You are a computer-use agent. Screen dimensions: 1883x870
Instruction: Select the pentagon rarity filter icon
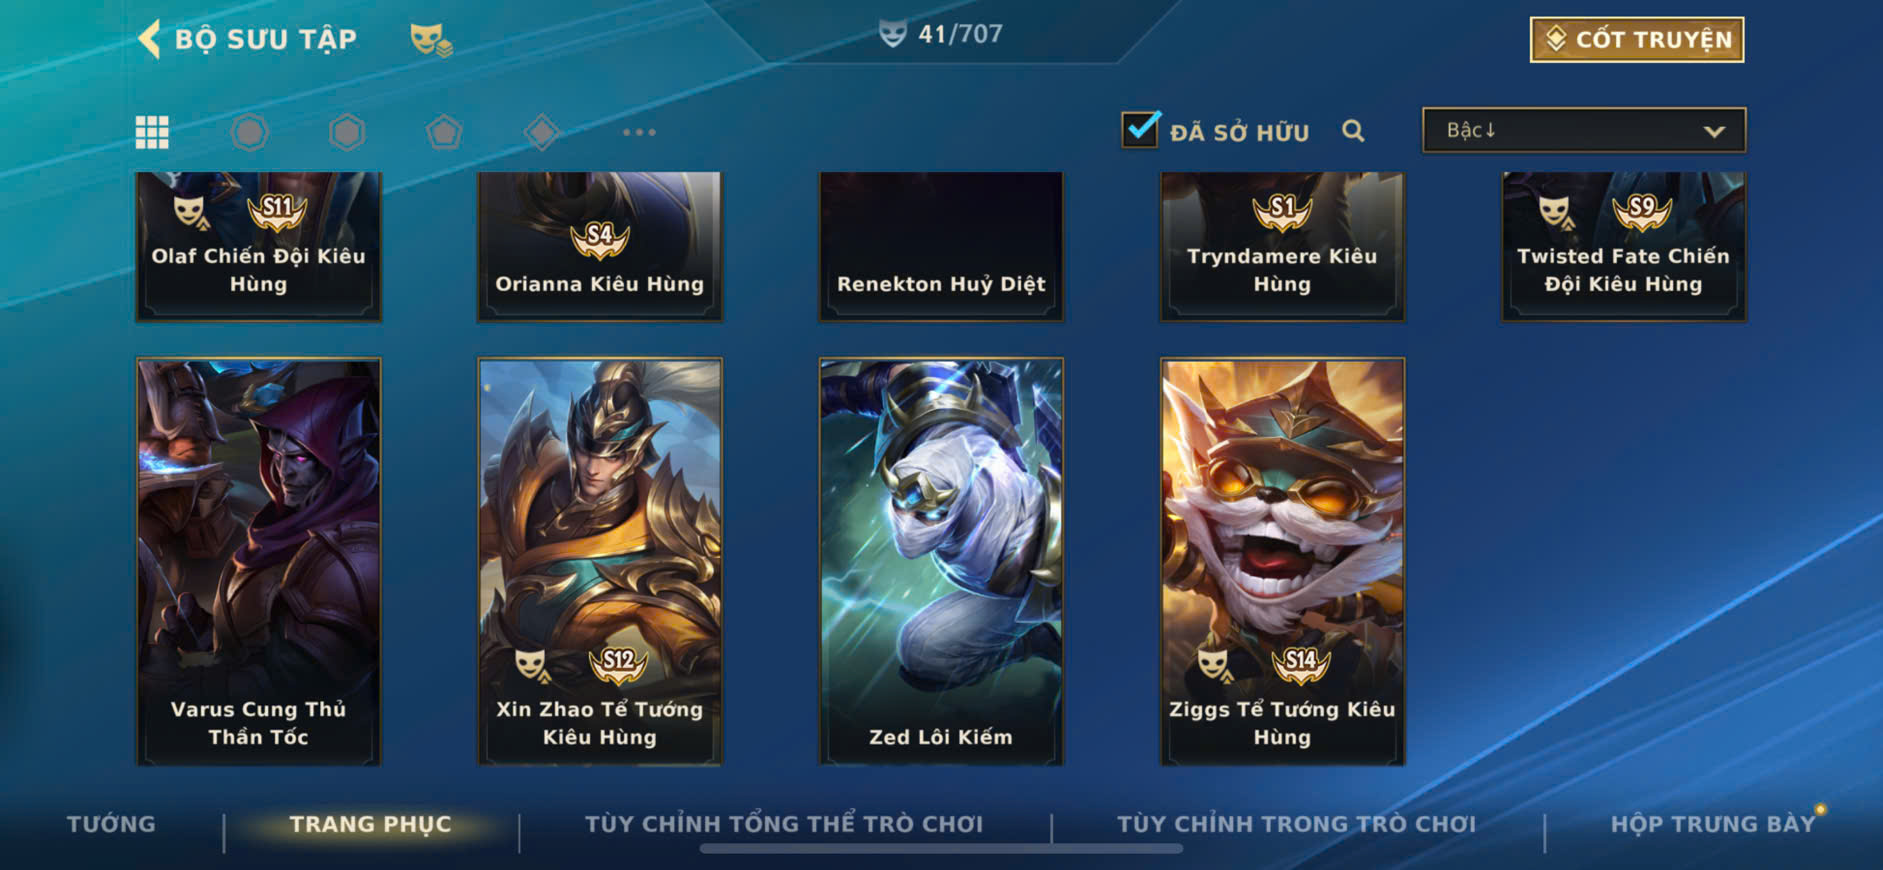(x=444, y=132)
